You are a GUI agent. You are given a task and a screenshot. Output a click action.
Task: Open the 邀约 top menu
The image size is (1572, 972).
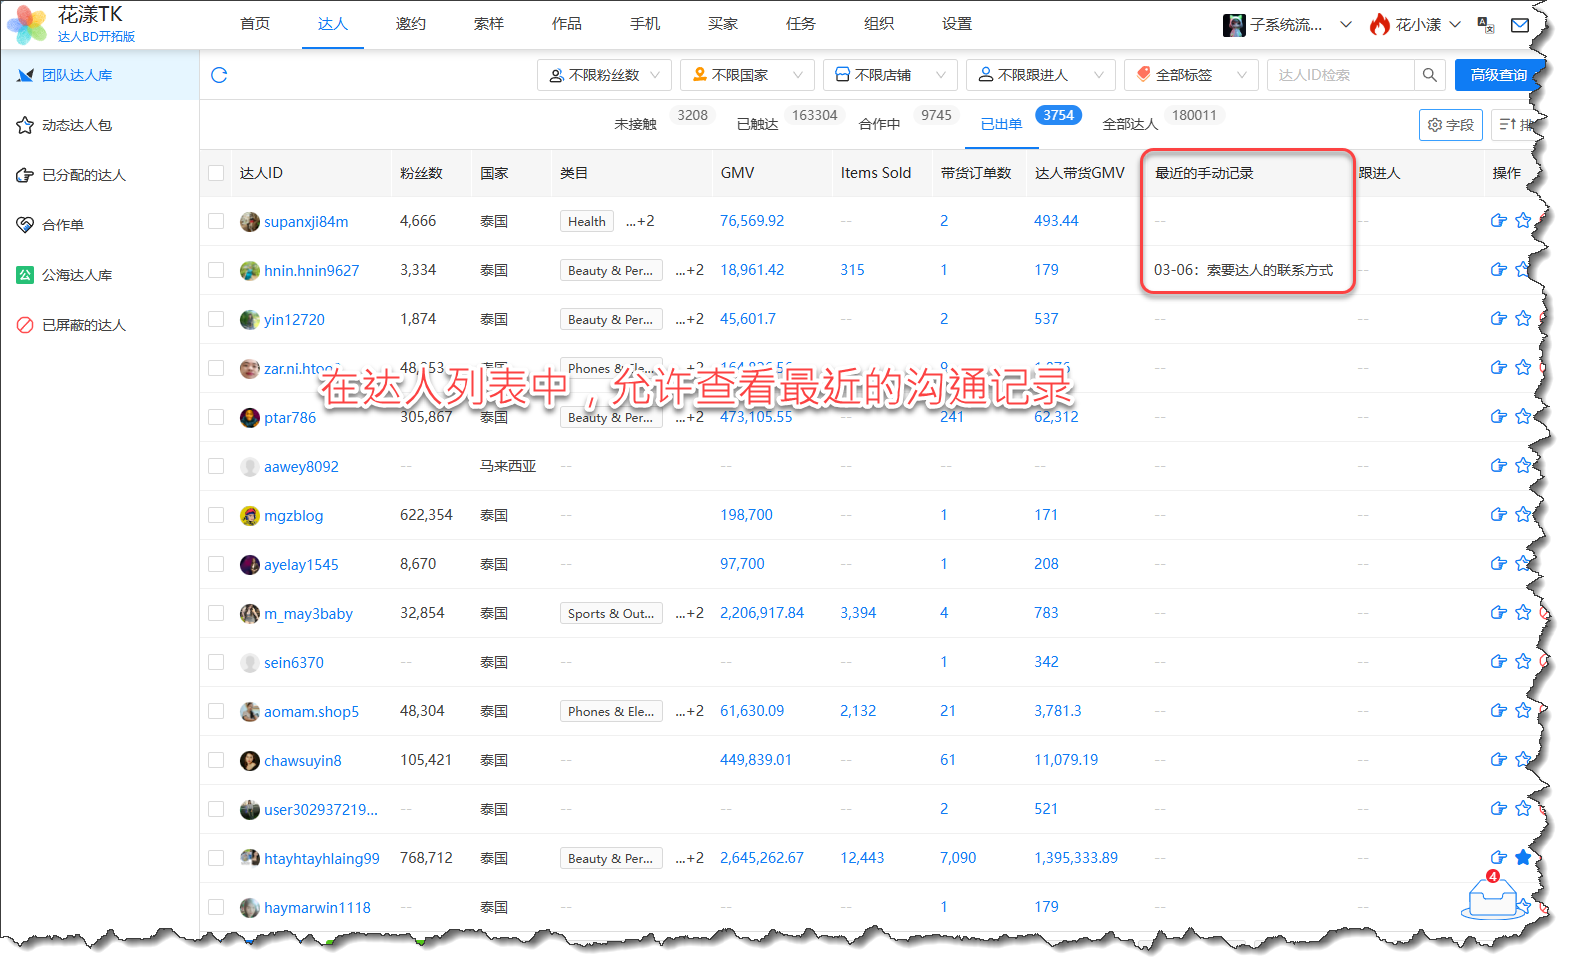(410, 24)
